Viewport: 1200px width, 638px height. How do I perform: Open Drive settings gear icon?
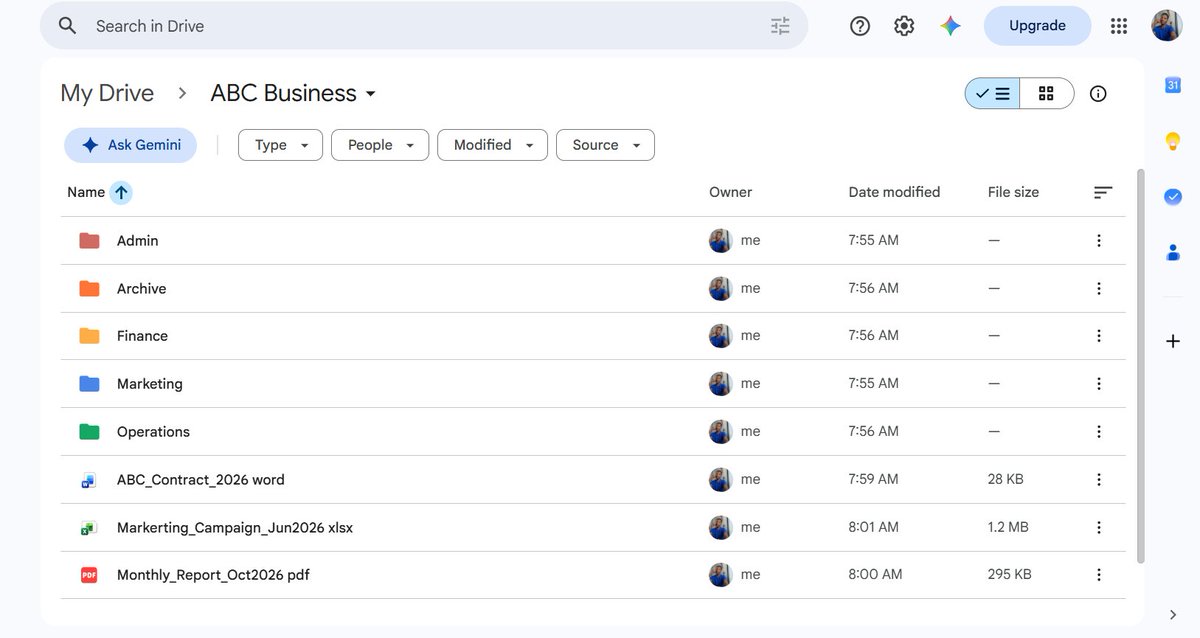[904, 26]
